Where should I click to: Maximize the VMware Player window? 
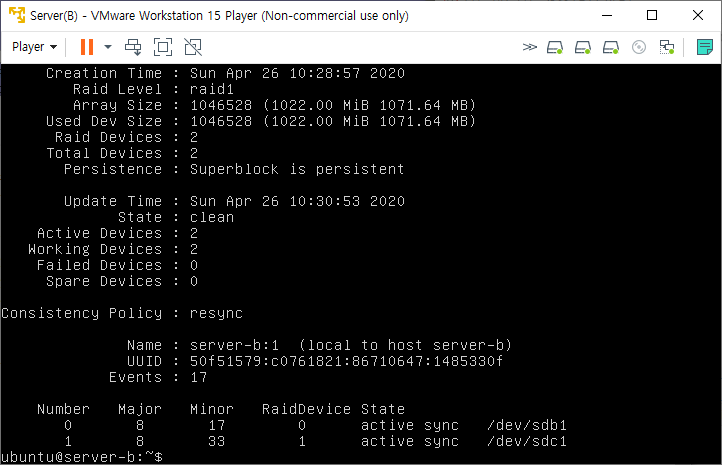[x=652, y=15]
